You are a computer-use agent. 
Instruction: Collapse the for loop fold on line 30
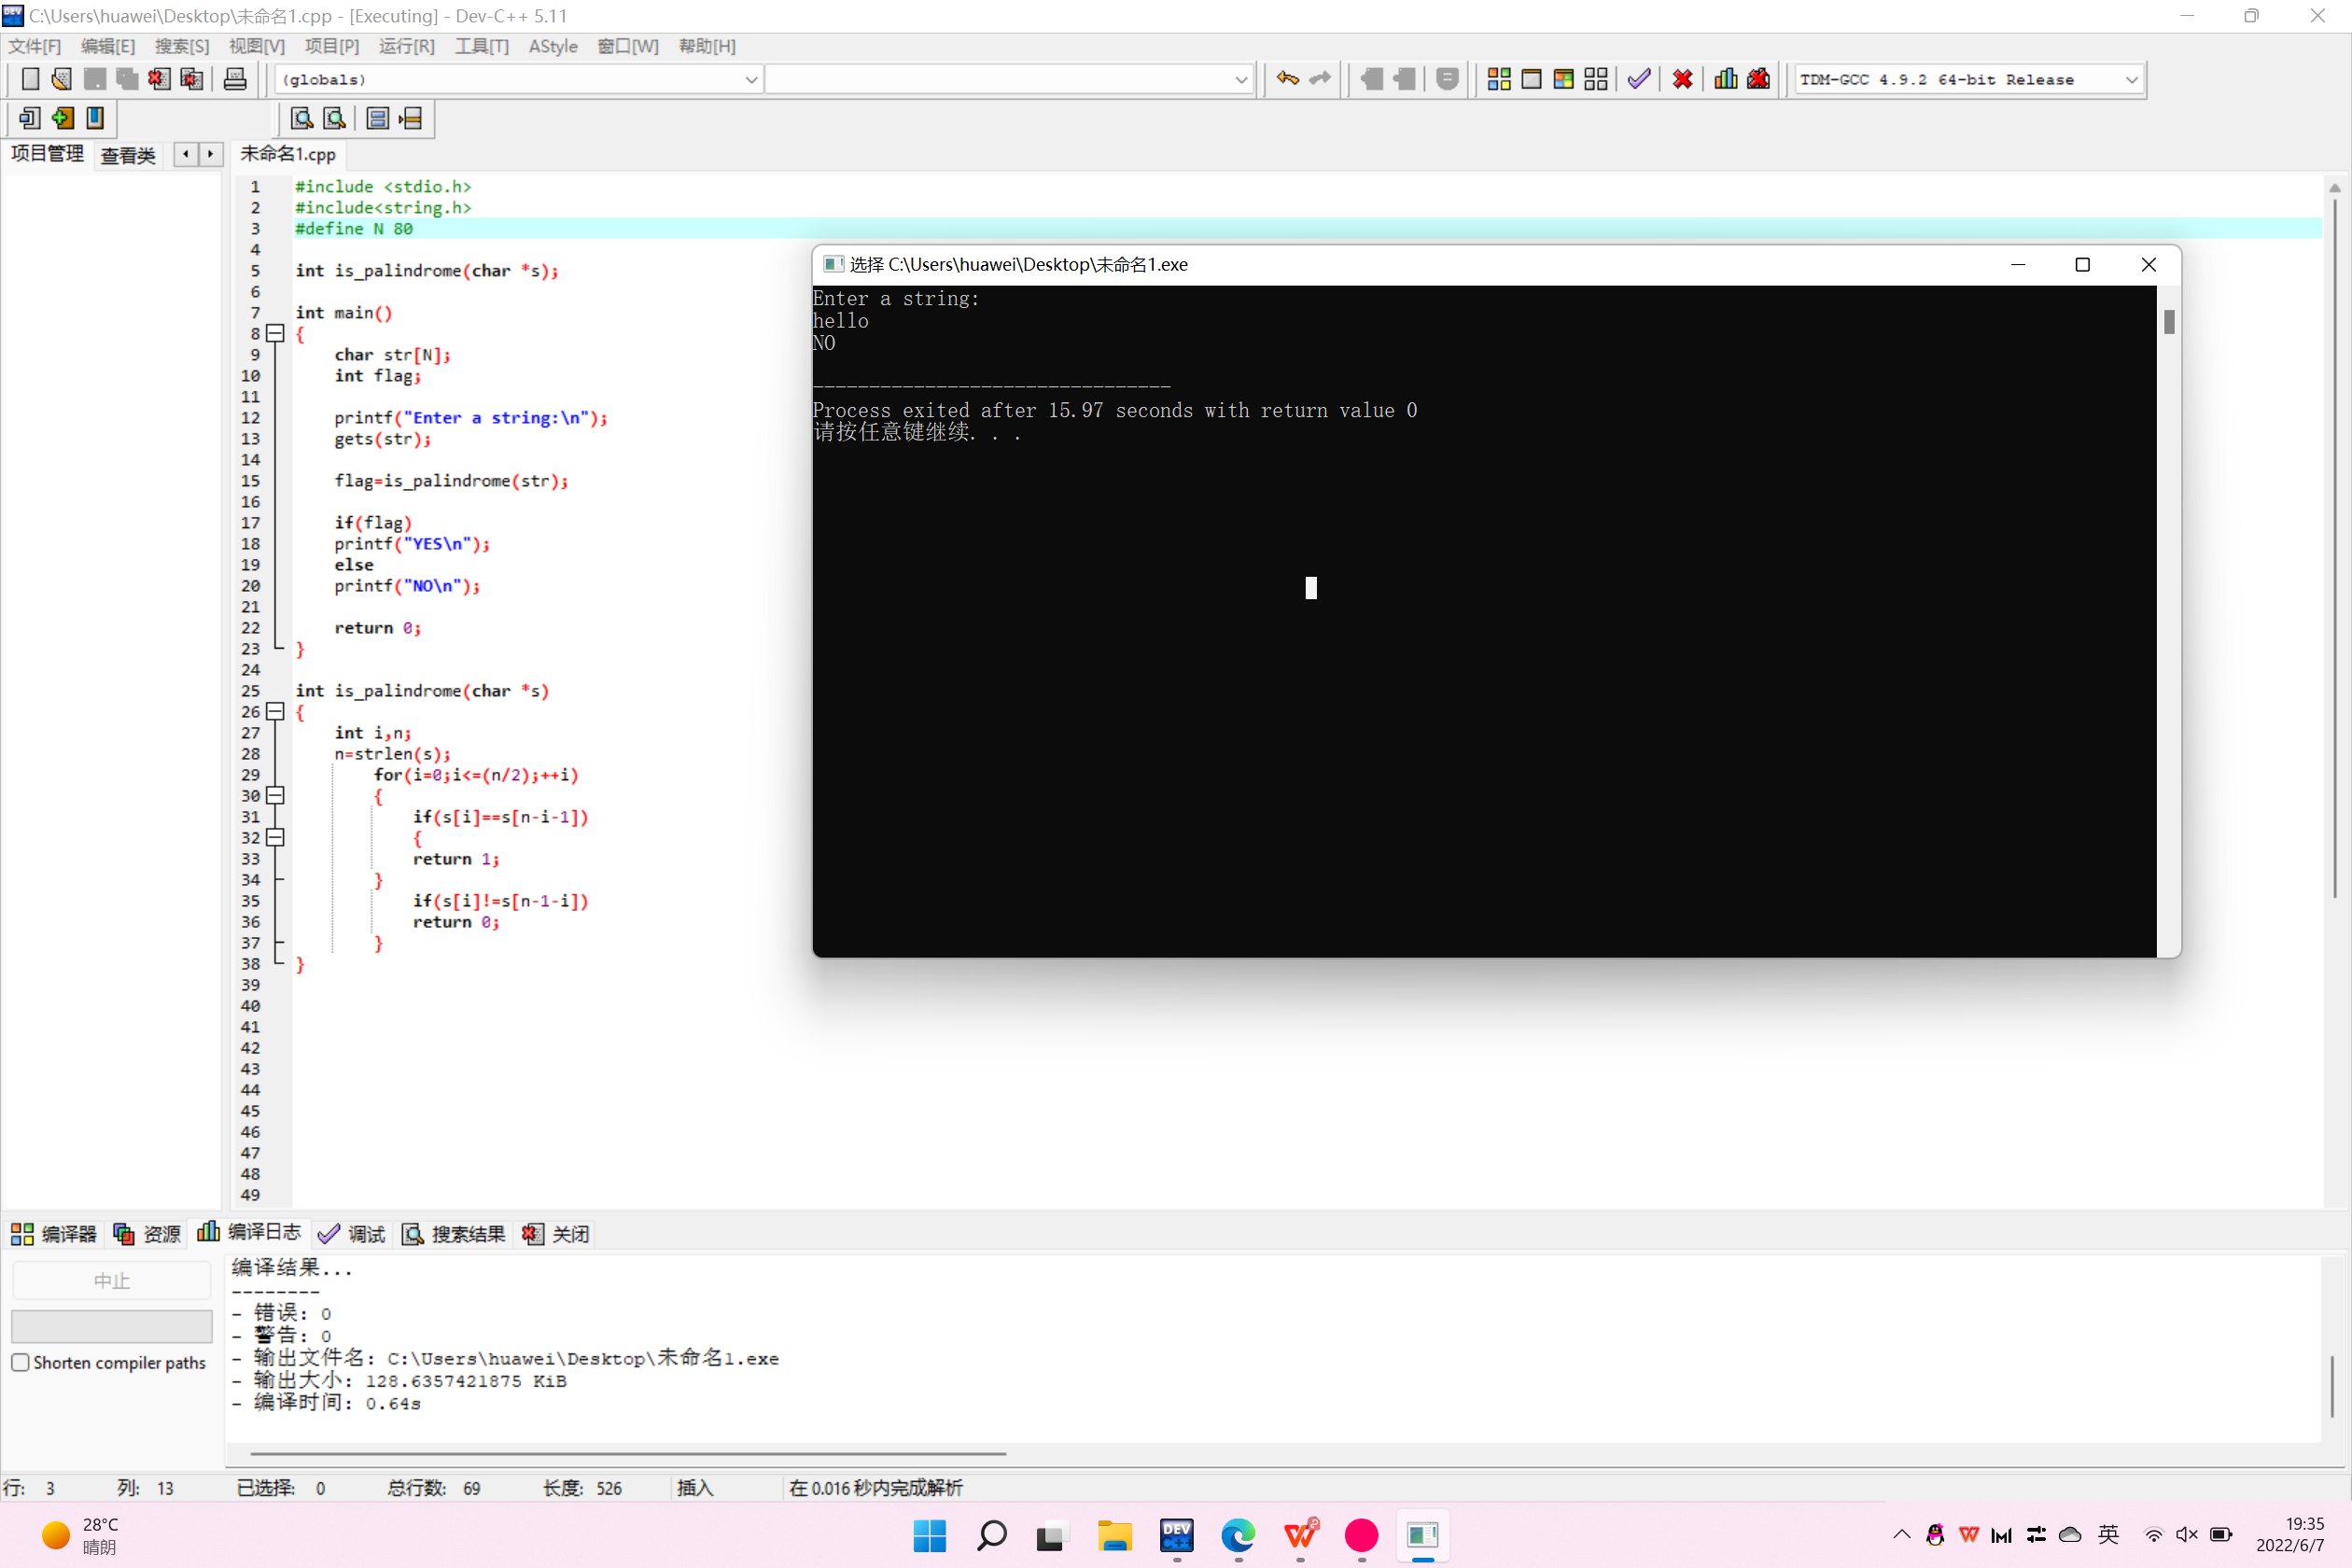[276, 795]
